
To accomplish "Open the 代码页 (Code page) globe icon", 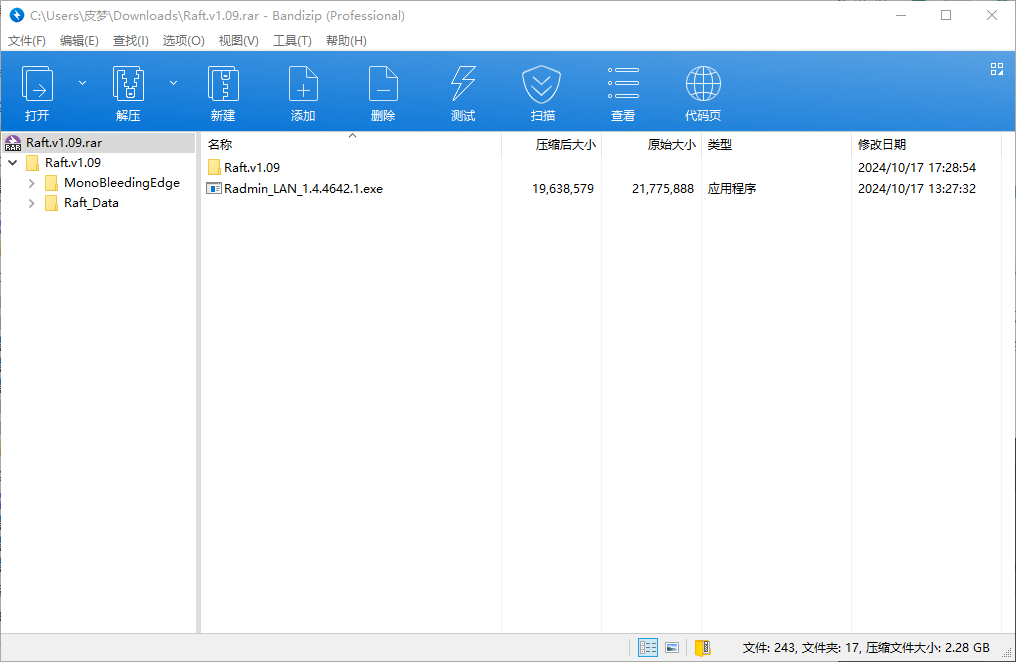I will pyautogui.click(x=703, y=85).
